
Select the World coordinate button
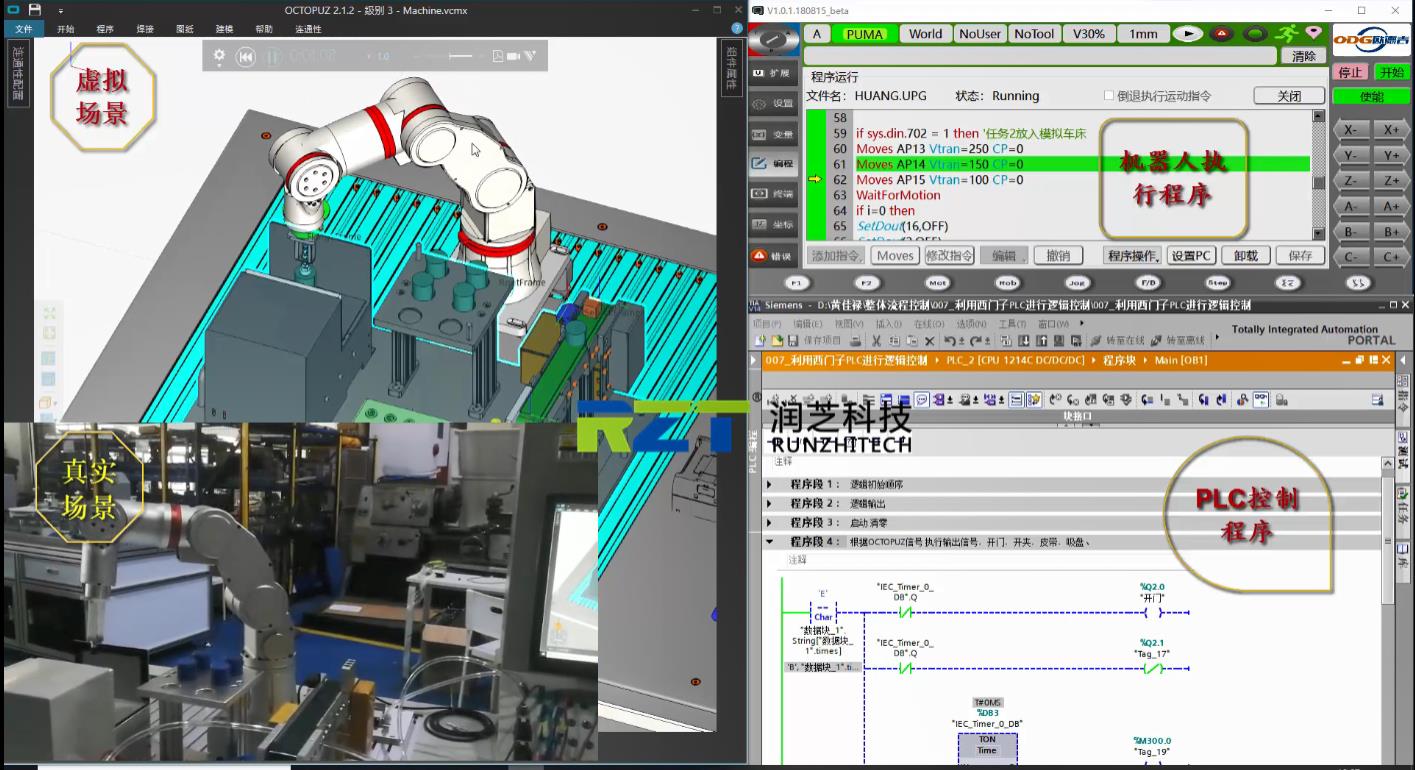[925, 33]
